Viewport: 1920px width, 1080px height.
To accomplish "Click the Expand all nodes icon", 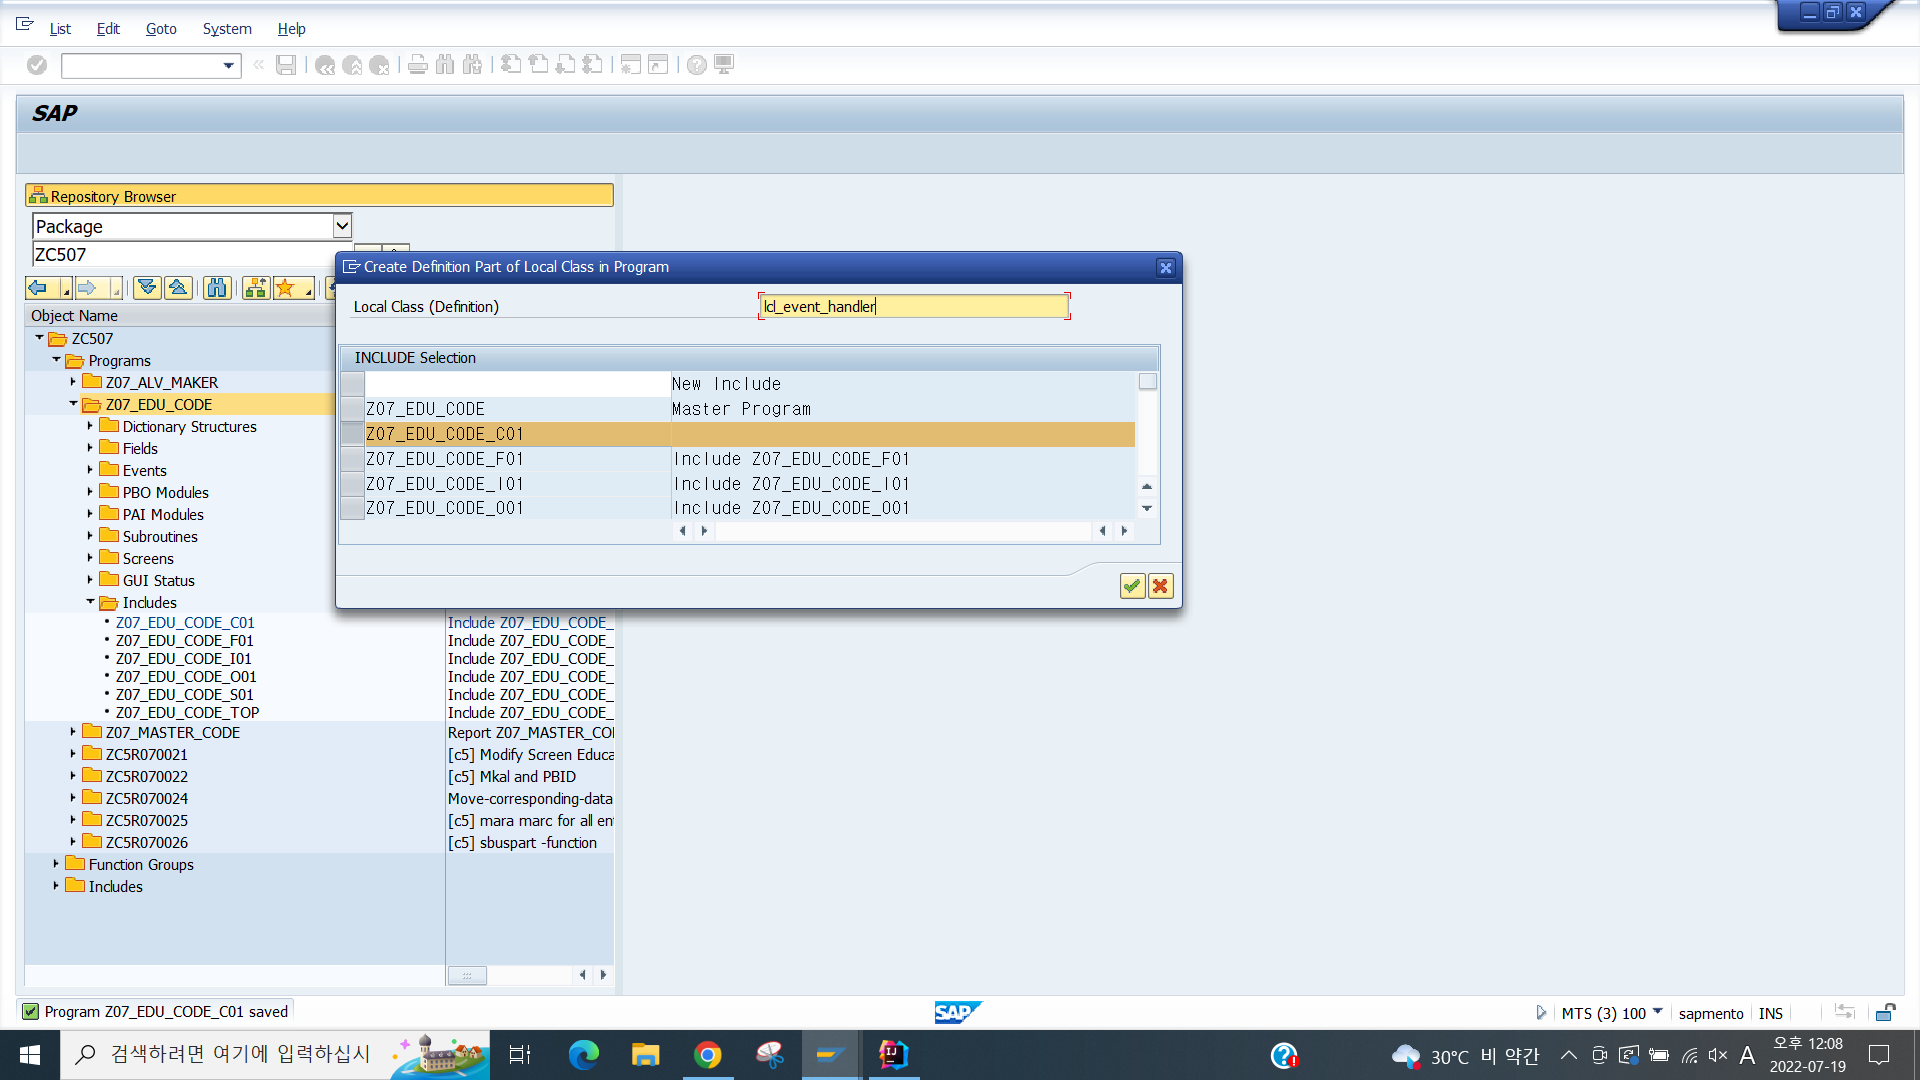I will 147,289.
